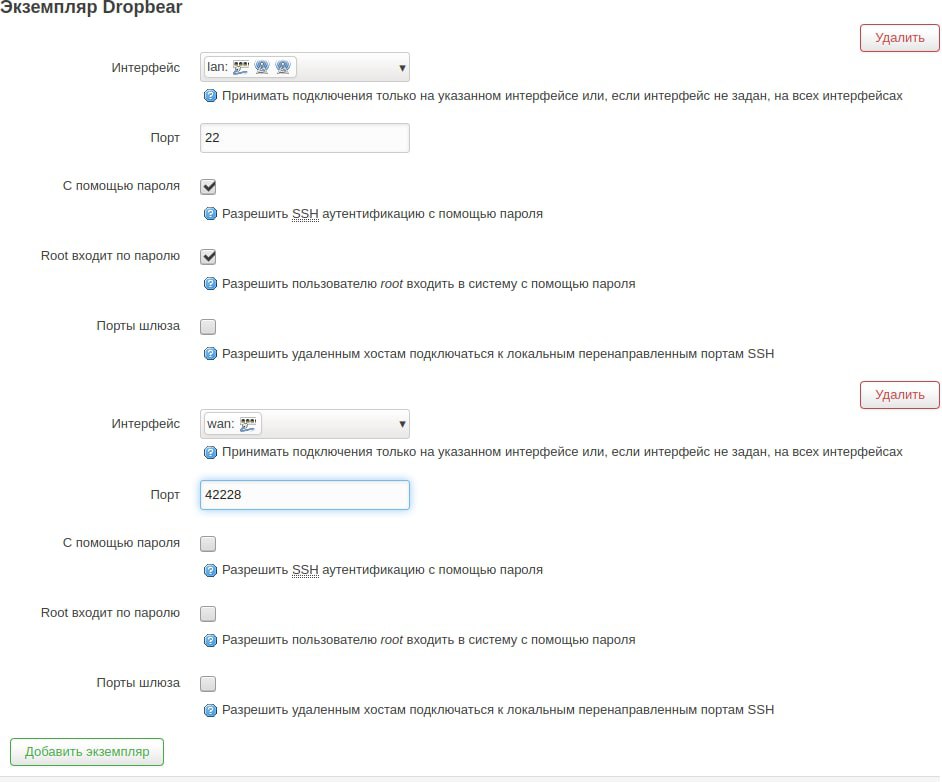942x782 pixels.
Task: Enable 'Root входит по паролю' for the wan instance
Action: tap(208, 613)
